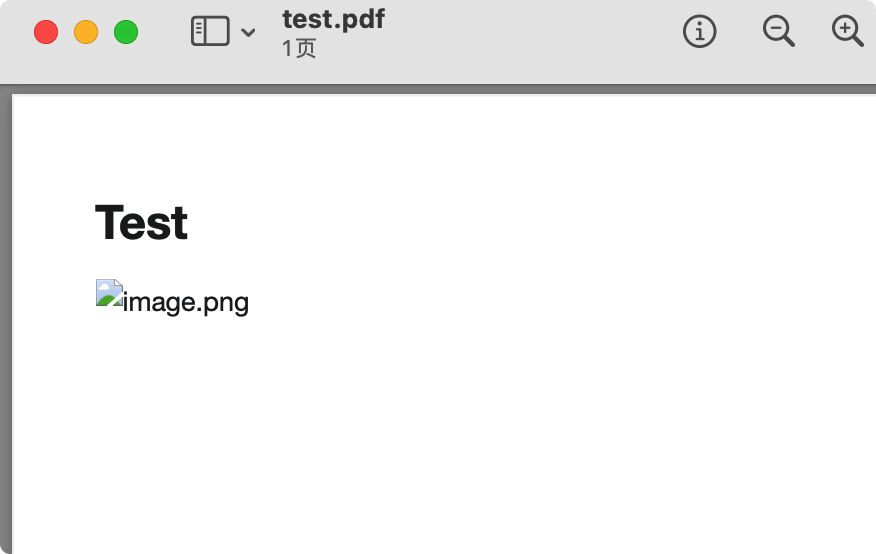
Task: Close the test.pdf window
Action: (46, 32)
